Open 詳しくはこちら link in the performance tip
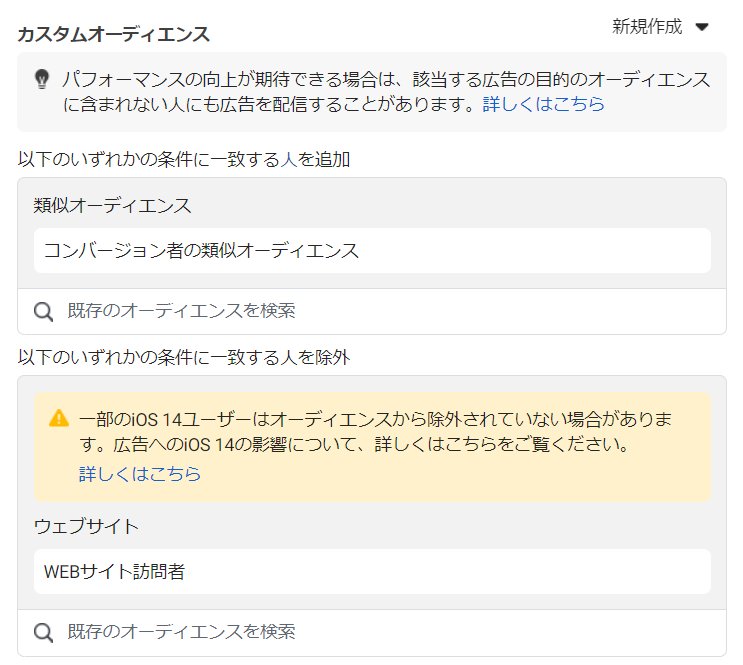The width and height of the screenshot is (743, 665). coord(543,104)
